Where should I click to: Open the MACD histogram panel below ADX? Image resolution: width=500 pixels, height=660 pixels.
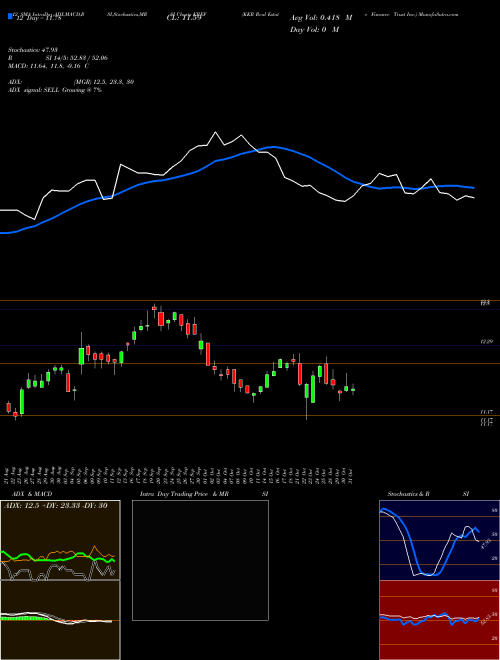coord(60,620)
